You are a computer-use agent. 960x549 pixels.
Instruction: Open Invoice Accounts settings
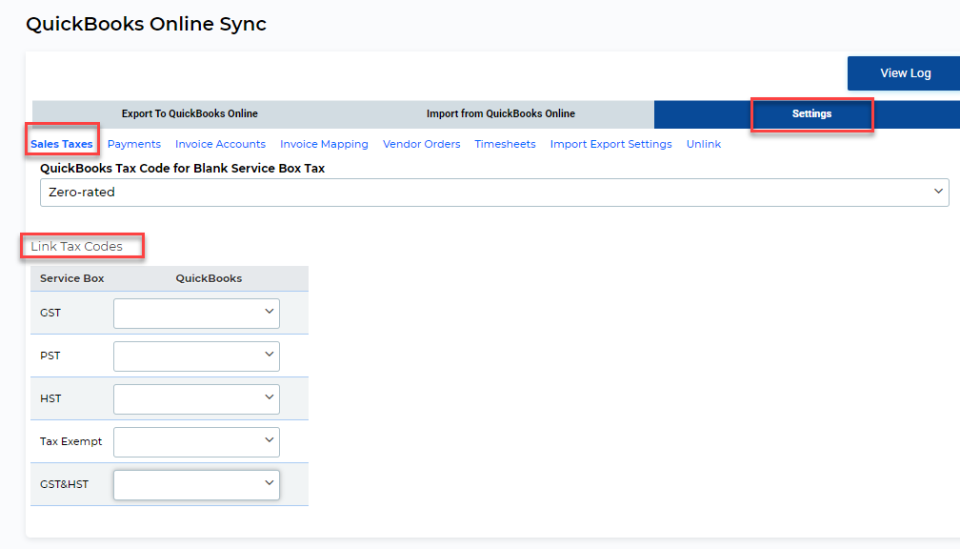pyautogui.click(x=220, y=144)
